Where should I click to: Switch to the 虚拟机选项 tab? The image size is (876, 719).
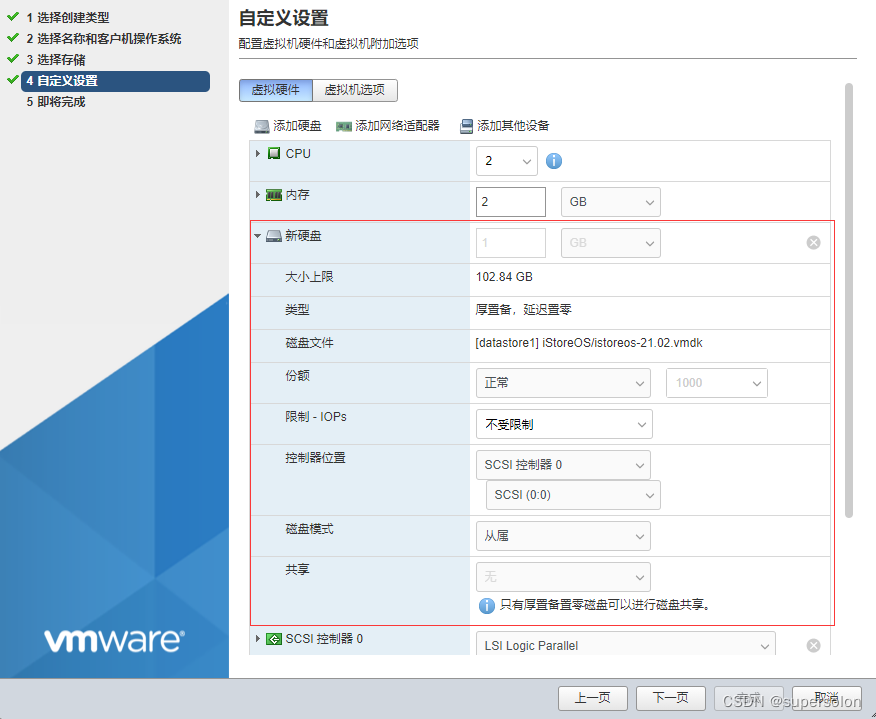coord(355,90)
